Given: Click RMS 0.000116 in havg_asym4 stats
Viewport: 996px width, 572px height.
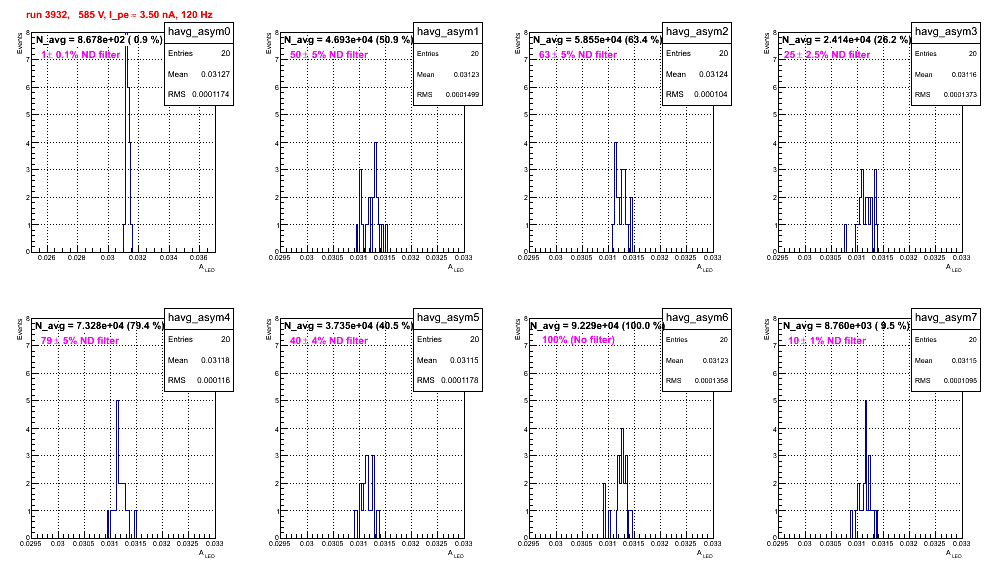Looking at the screenshot, I should 199,380.
